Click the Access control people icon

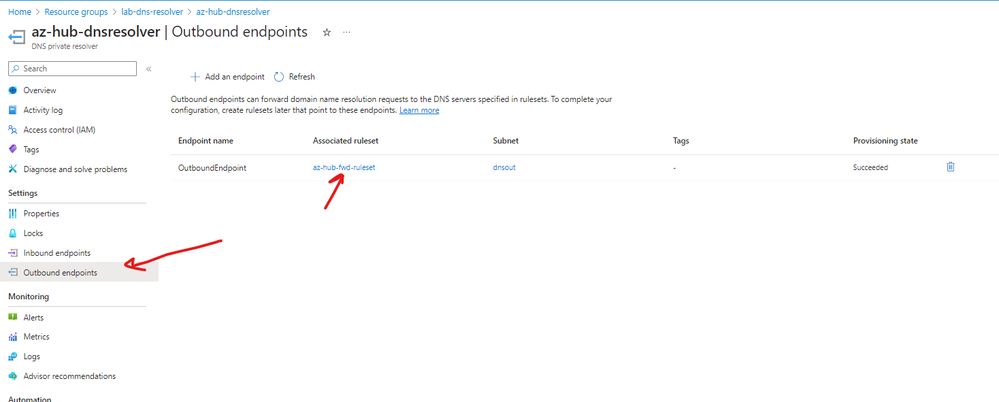point(13,130)
